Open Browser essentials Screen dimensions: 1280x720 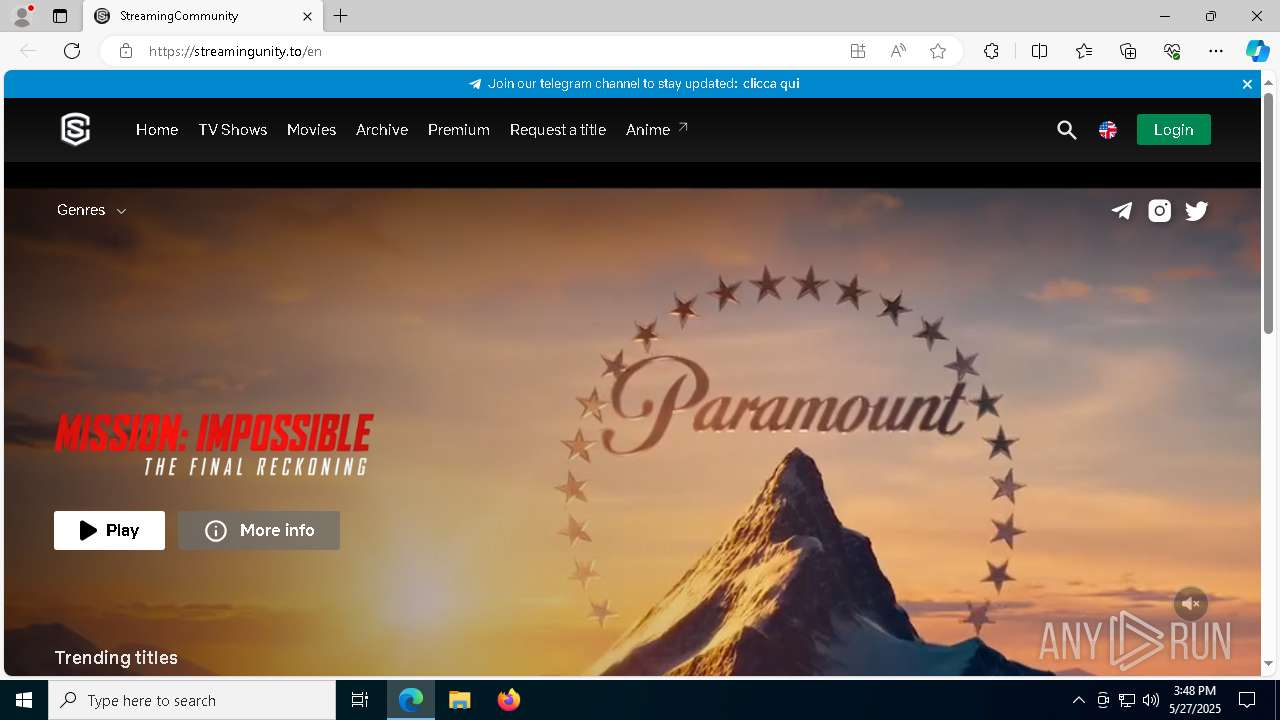[x=1172, y=51]
